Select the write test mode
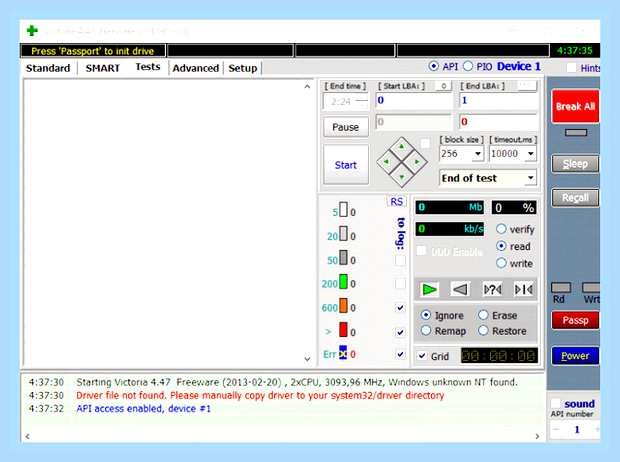This screenshot has height=462, width=620. (x=501, y=263)
